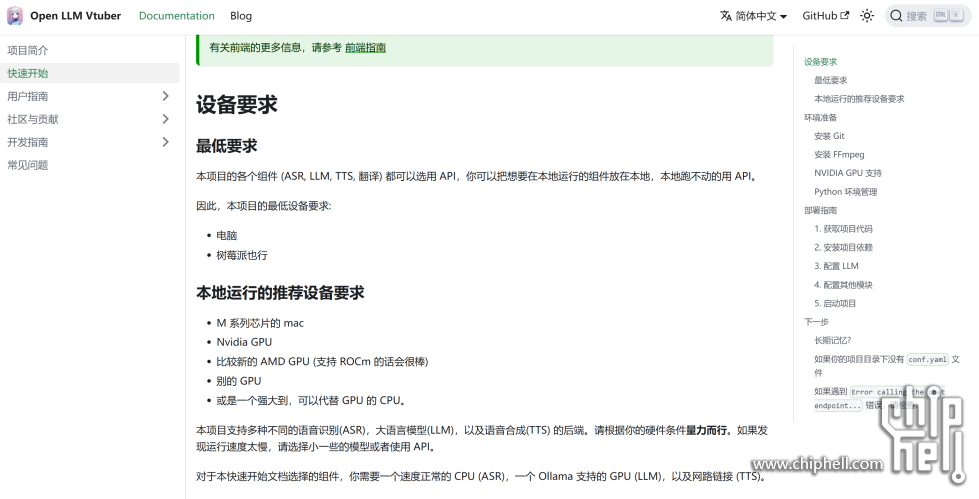Jump to 设备要求 in table of contents

tap(820, 62)
